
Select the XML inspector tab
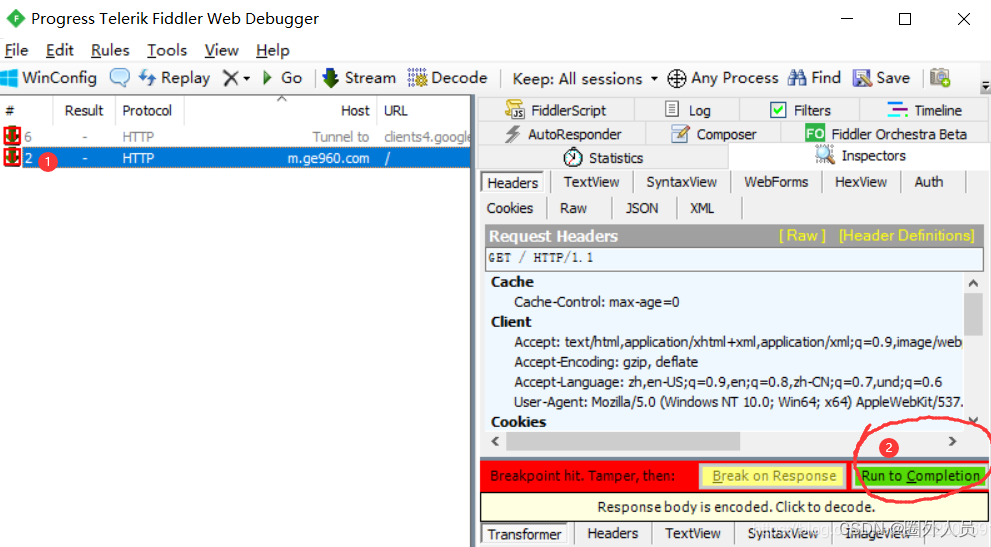pyautogui.click(x=702, y=208)
